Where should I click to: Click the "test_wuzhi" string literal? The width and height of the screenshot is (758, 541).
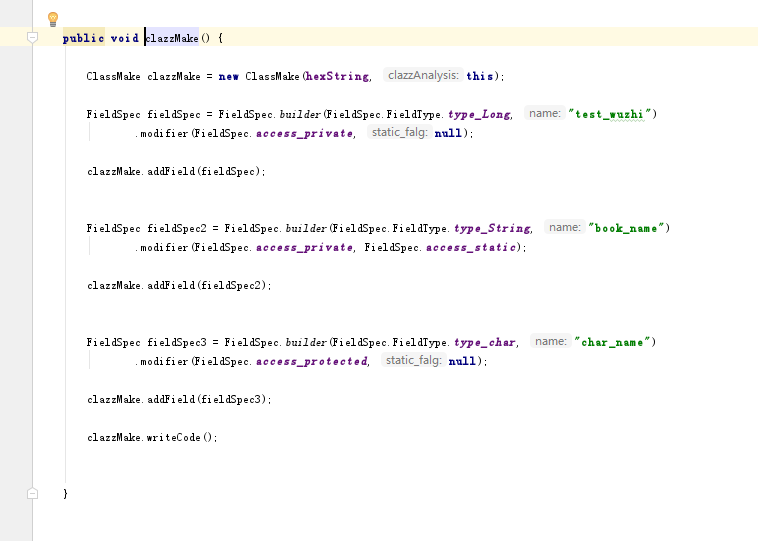[610, 115]
